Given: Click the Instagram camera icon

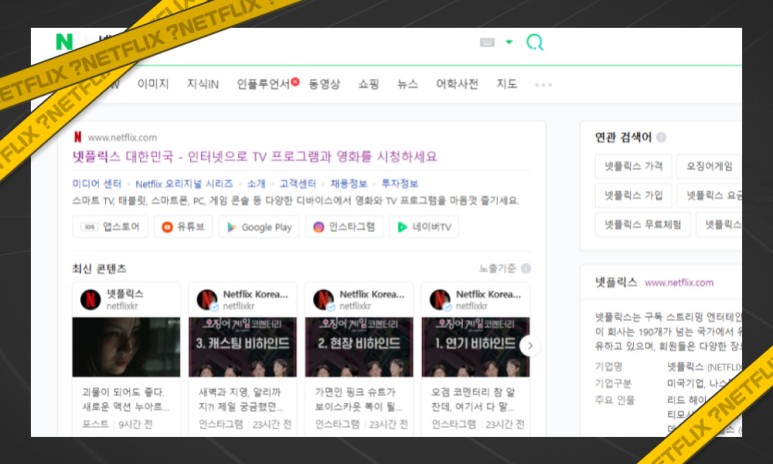Looking at the screenshot, I should tap(318, 227).
